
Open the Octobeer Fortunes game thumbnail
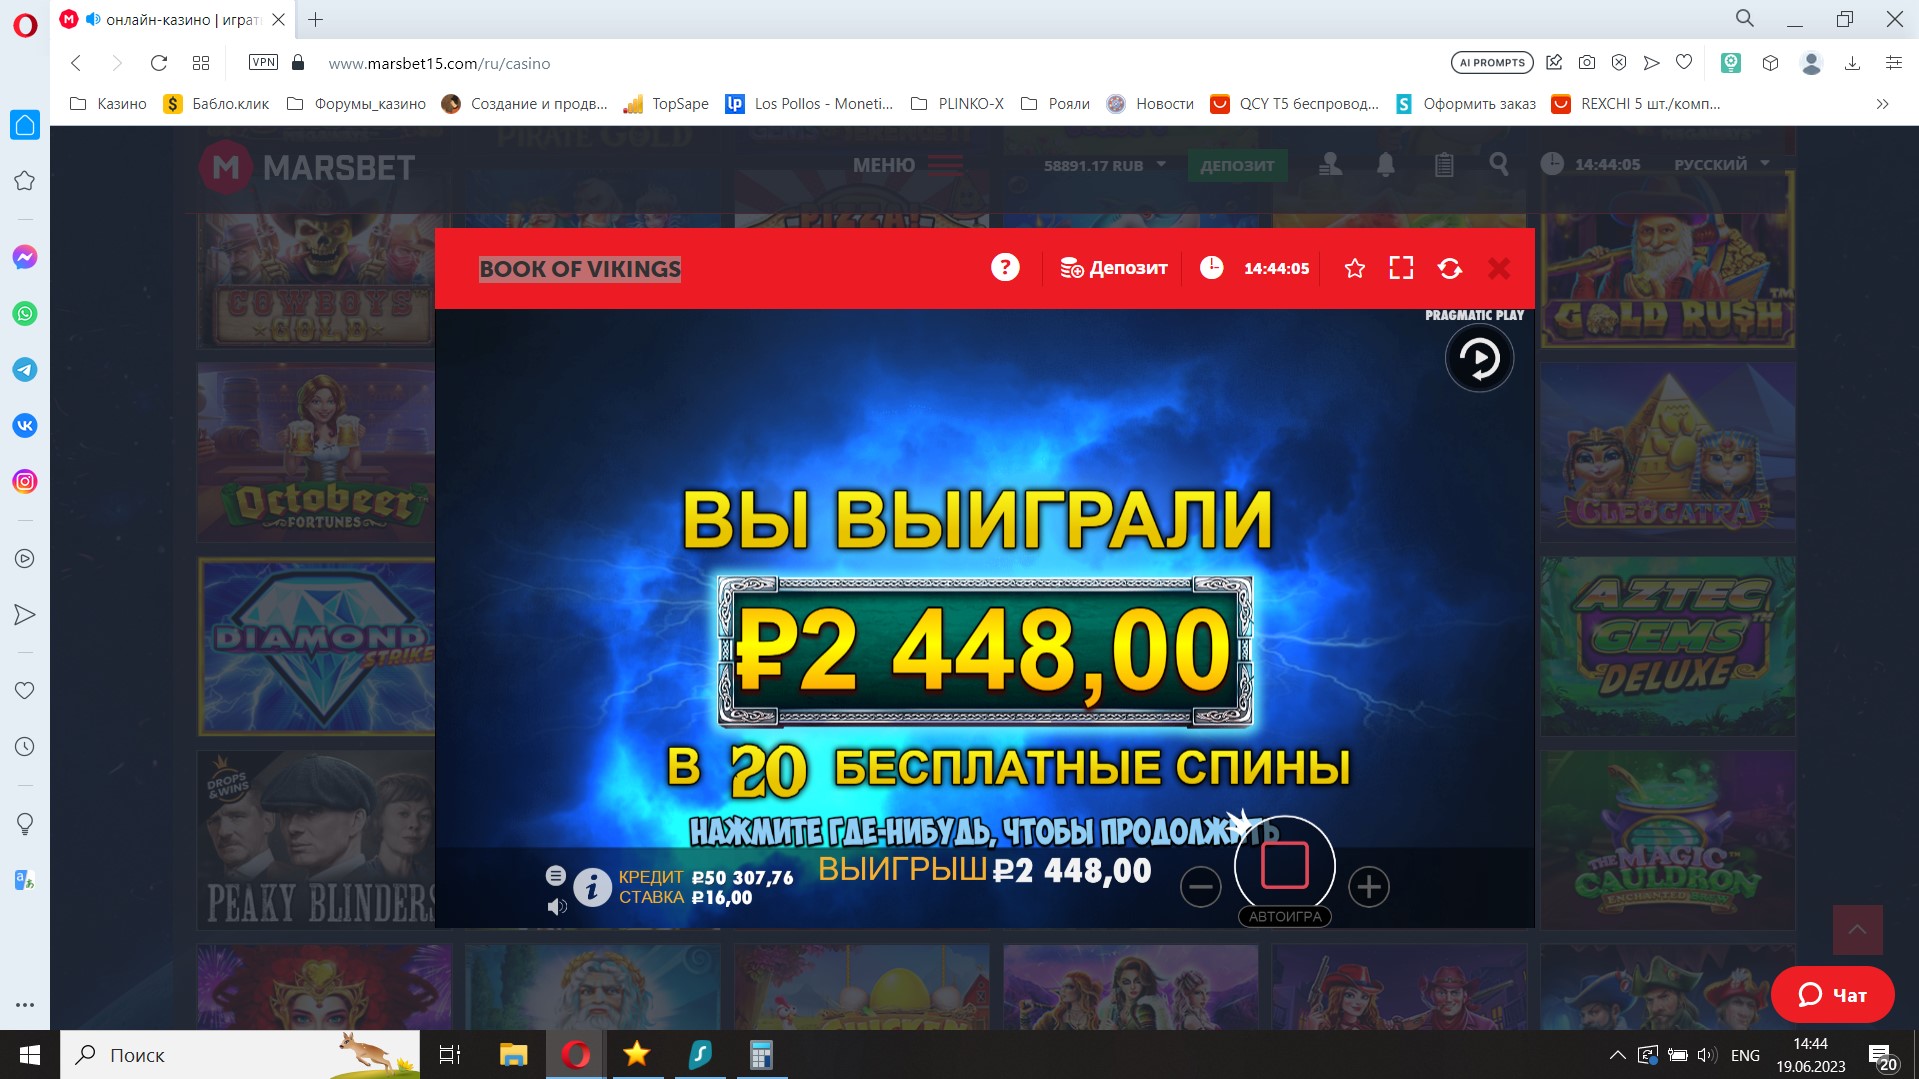click(x=316, y=452)
